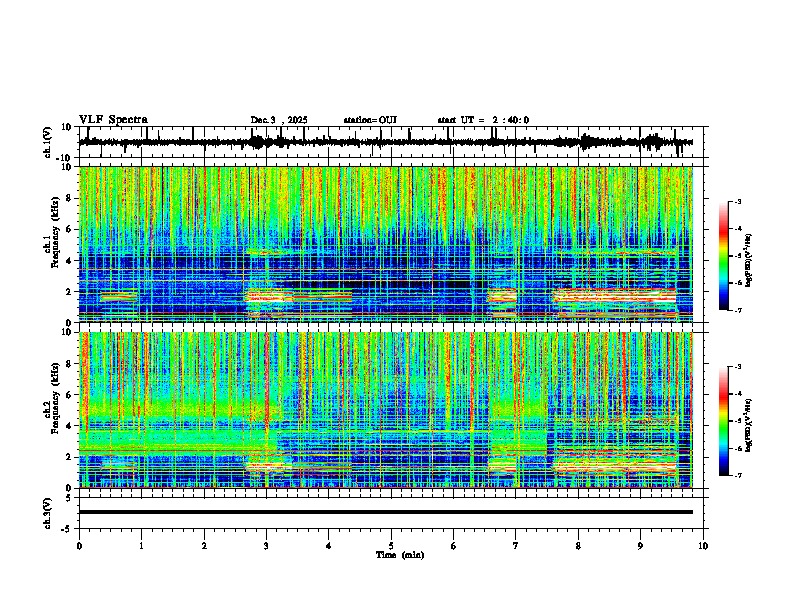Click the "ch.3(V)" axis label

coord(48,513)
